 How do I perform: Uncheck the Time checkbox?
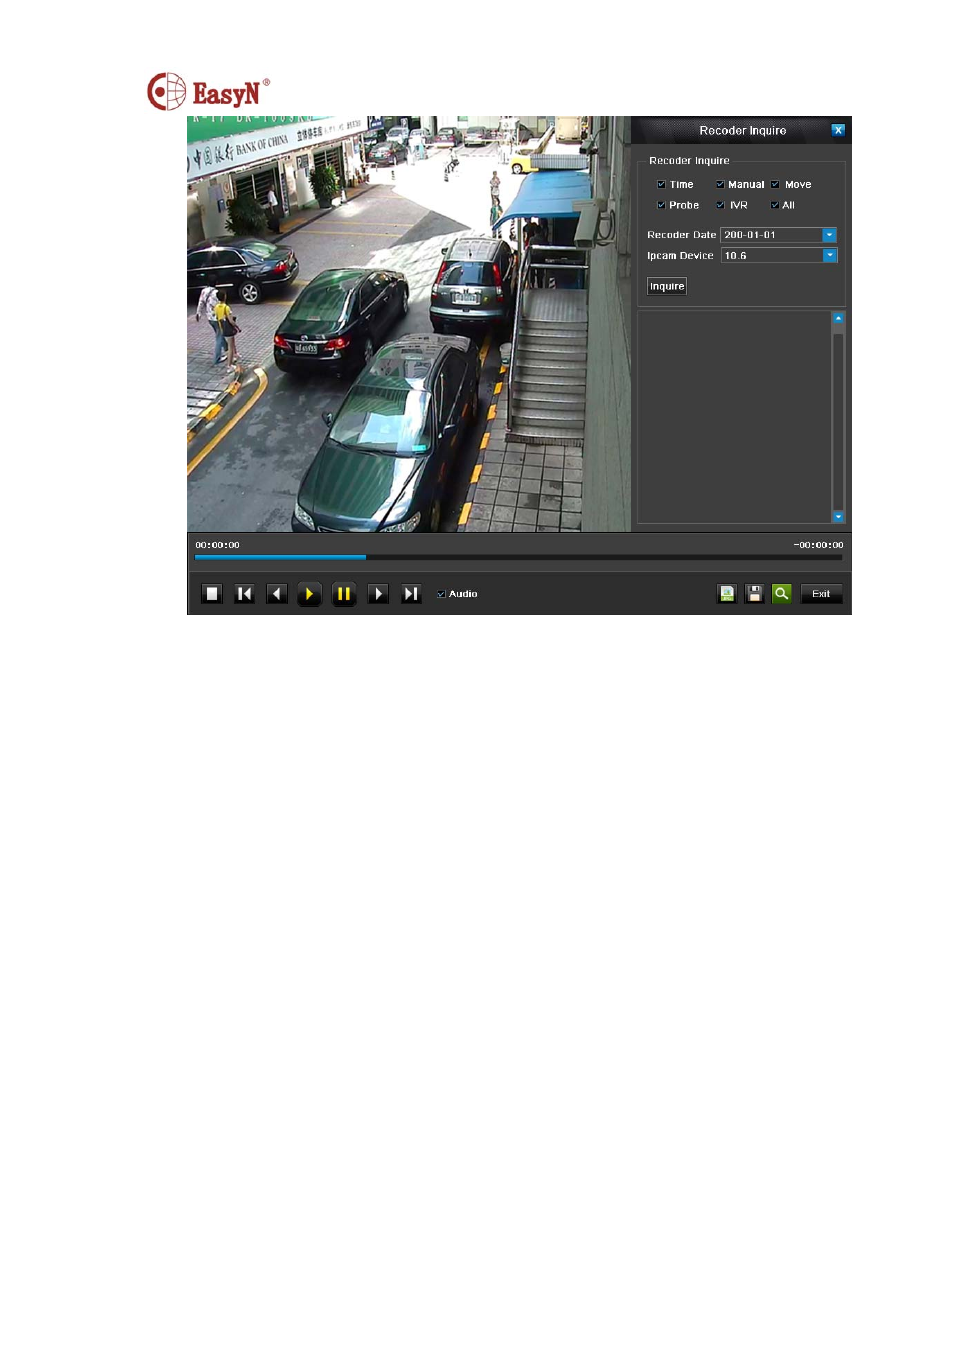(661, 185)
